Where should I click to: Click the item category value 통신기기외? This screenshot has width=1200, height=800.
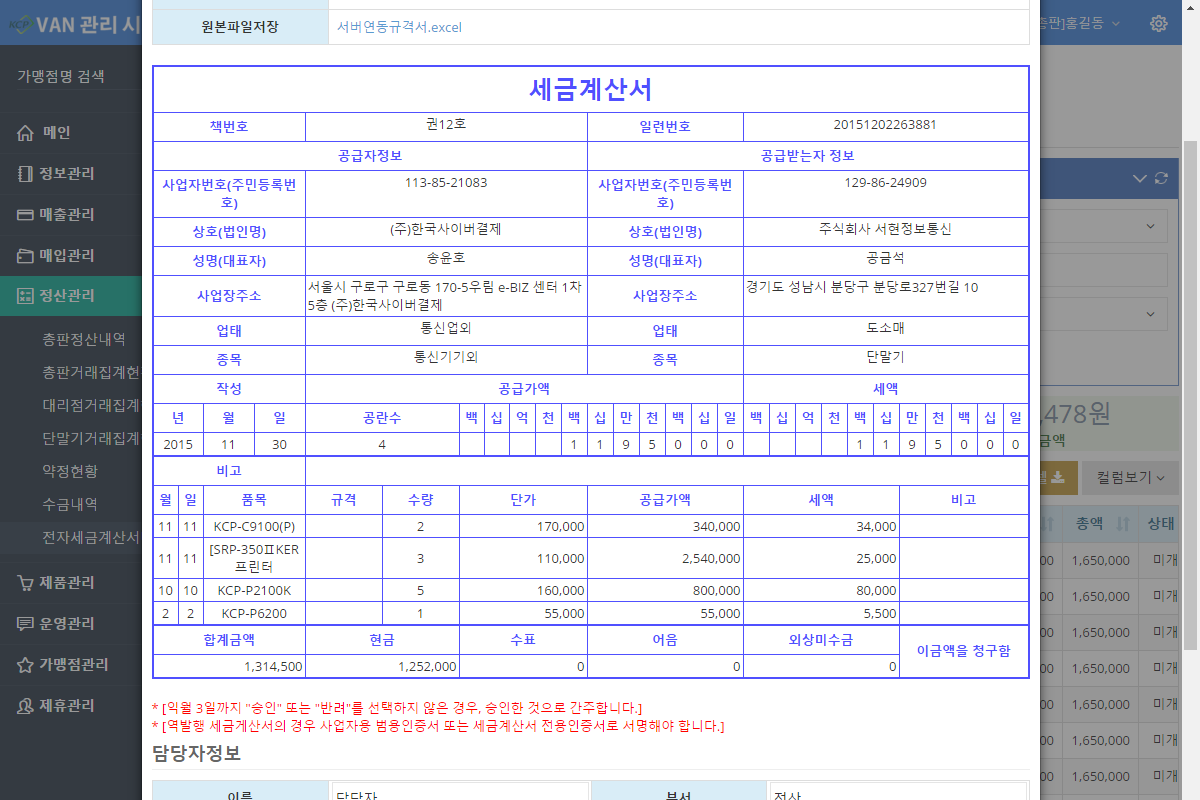(446, 357)
